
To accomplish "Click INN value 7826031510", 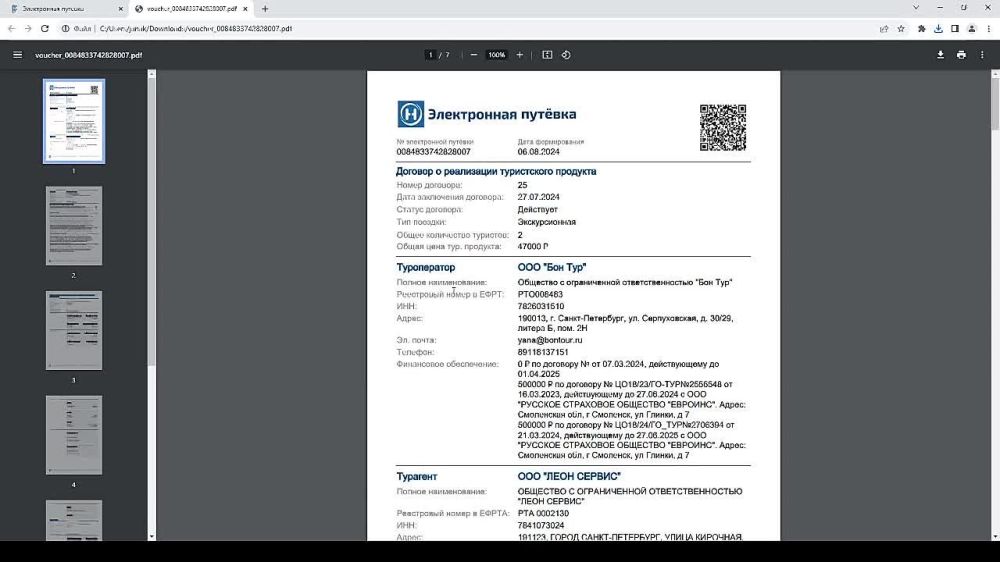I will (x=541, y=306).
